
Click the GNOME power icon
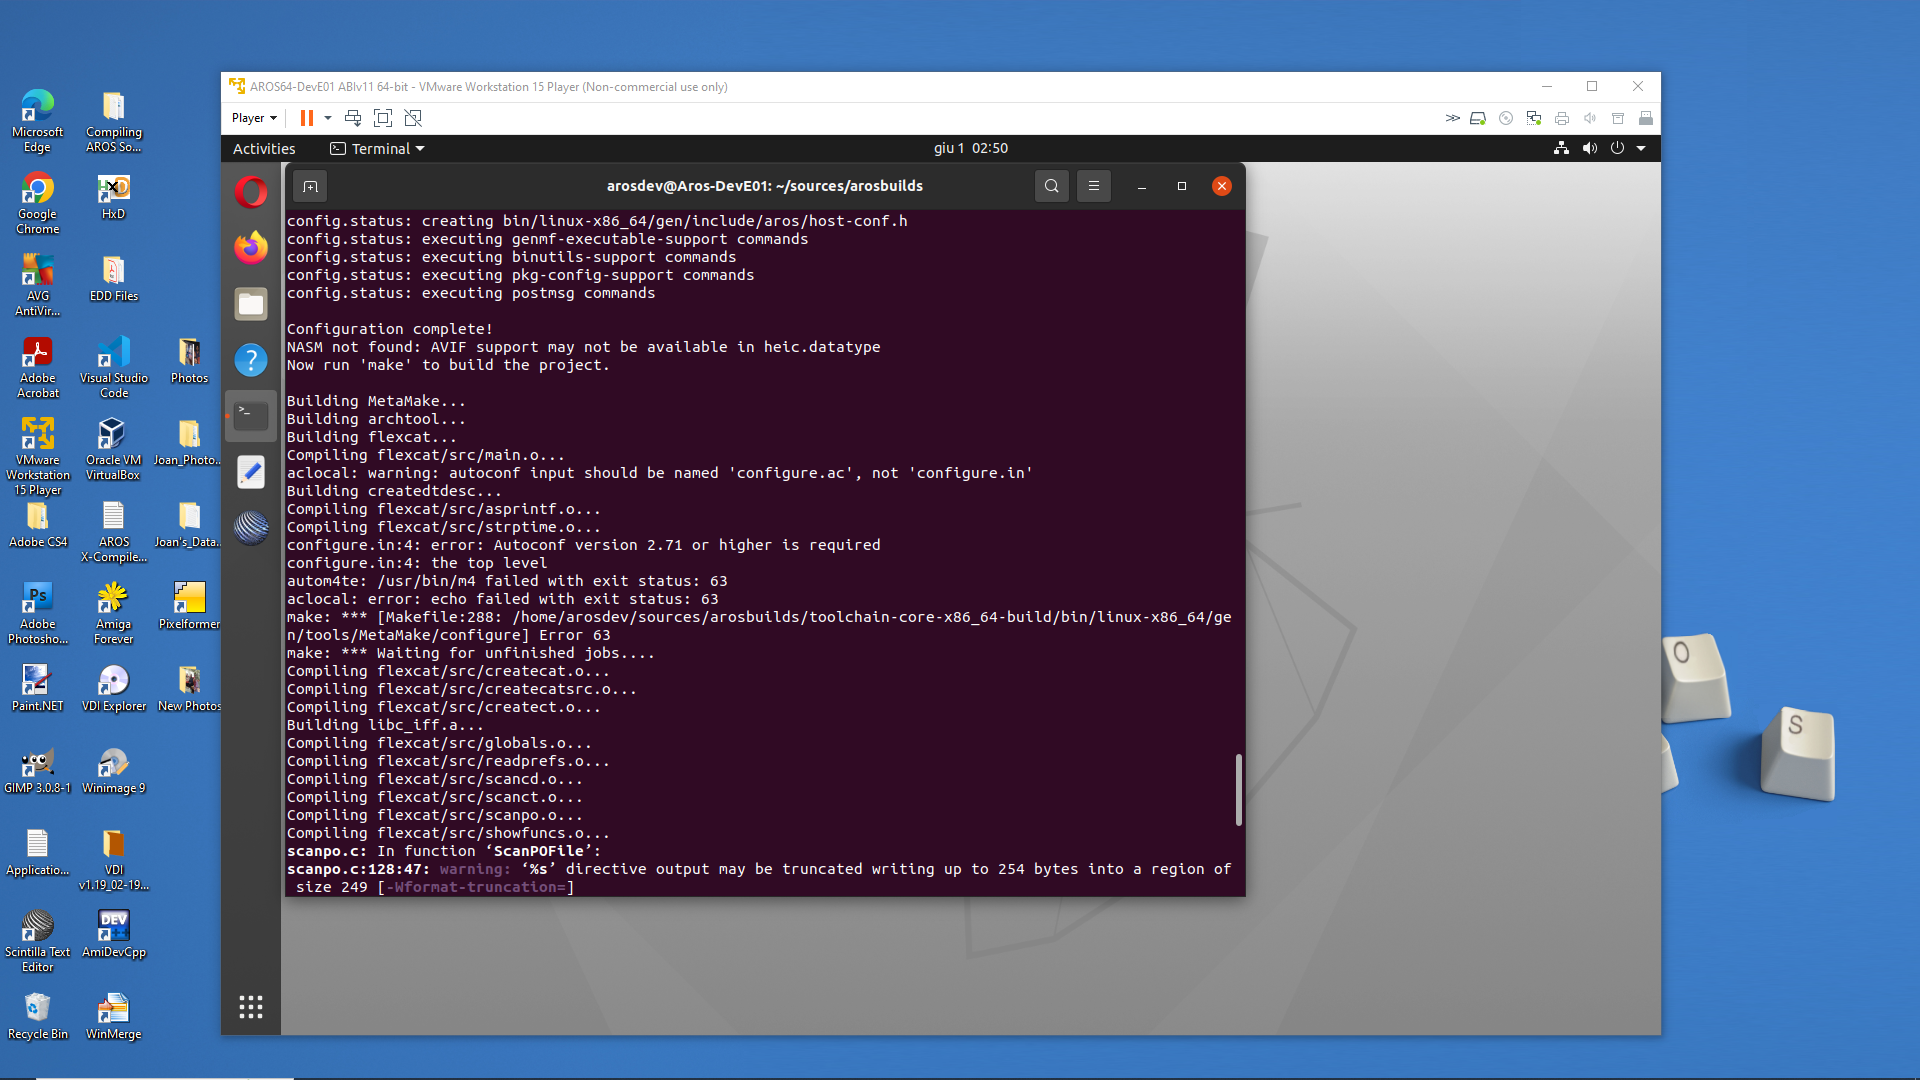1617,148
